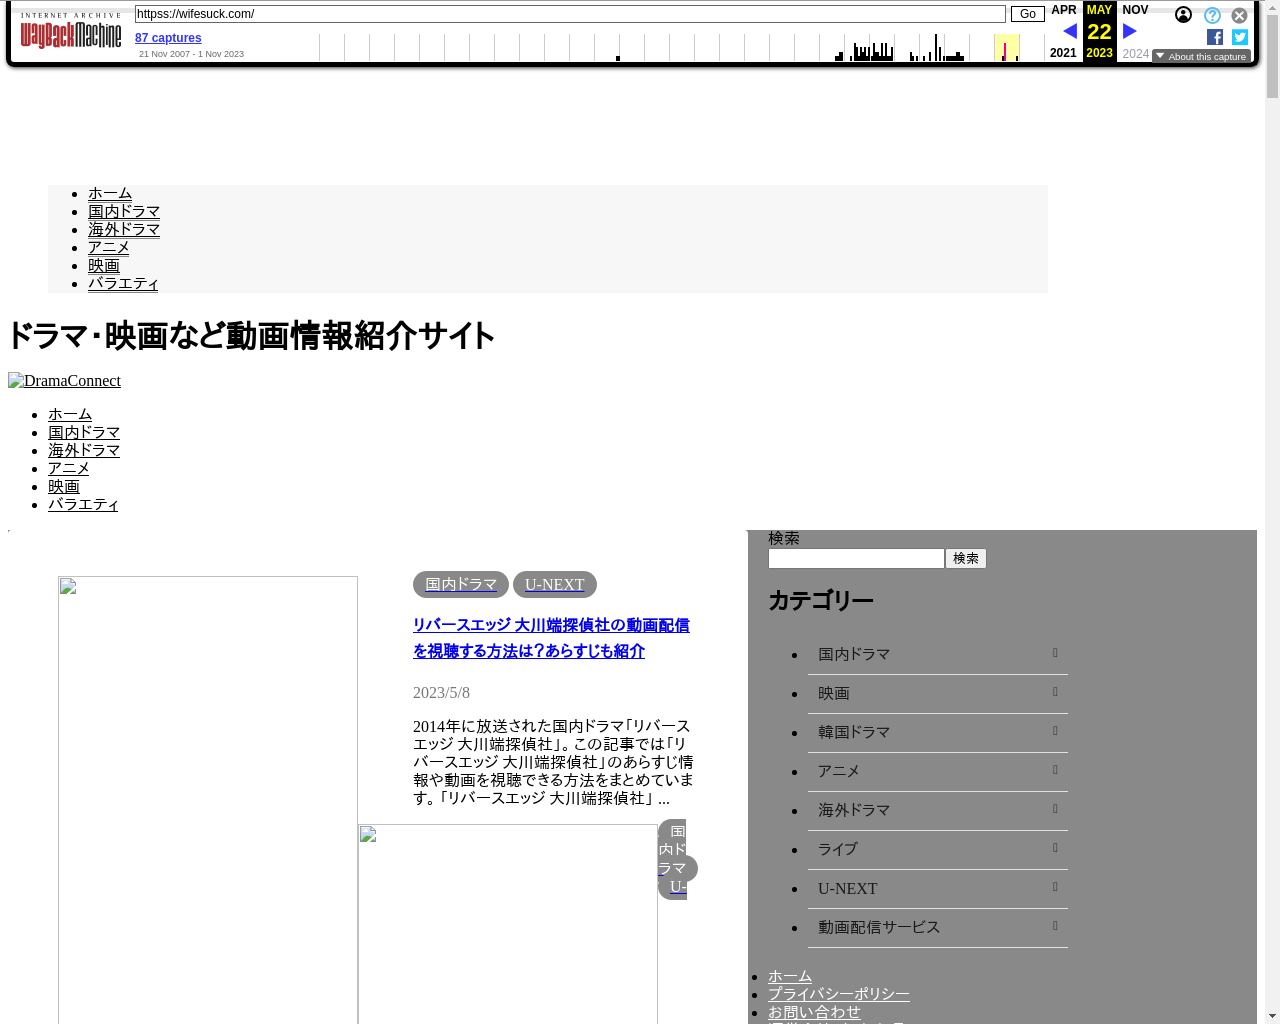Open バラエティ in top navigation menu
Screen dimensions: 1280x1024
(123, 284)
